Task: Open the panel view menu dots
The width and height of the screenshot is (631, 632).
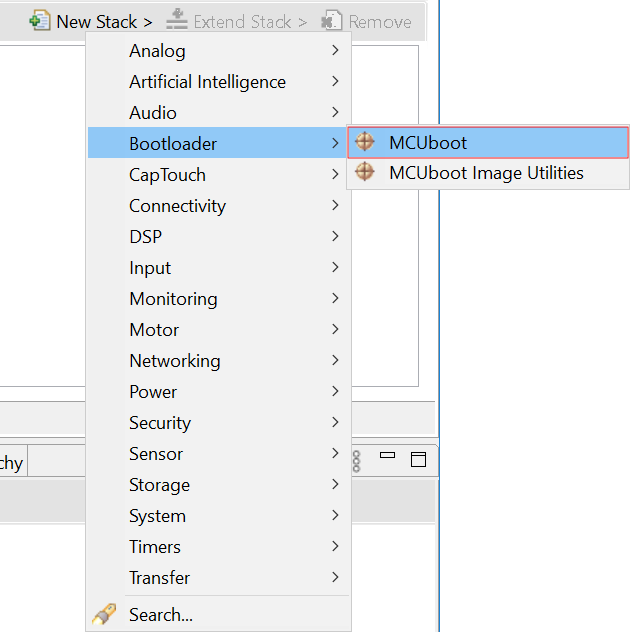Action: click(x=356, y=462)
